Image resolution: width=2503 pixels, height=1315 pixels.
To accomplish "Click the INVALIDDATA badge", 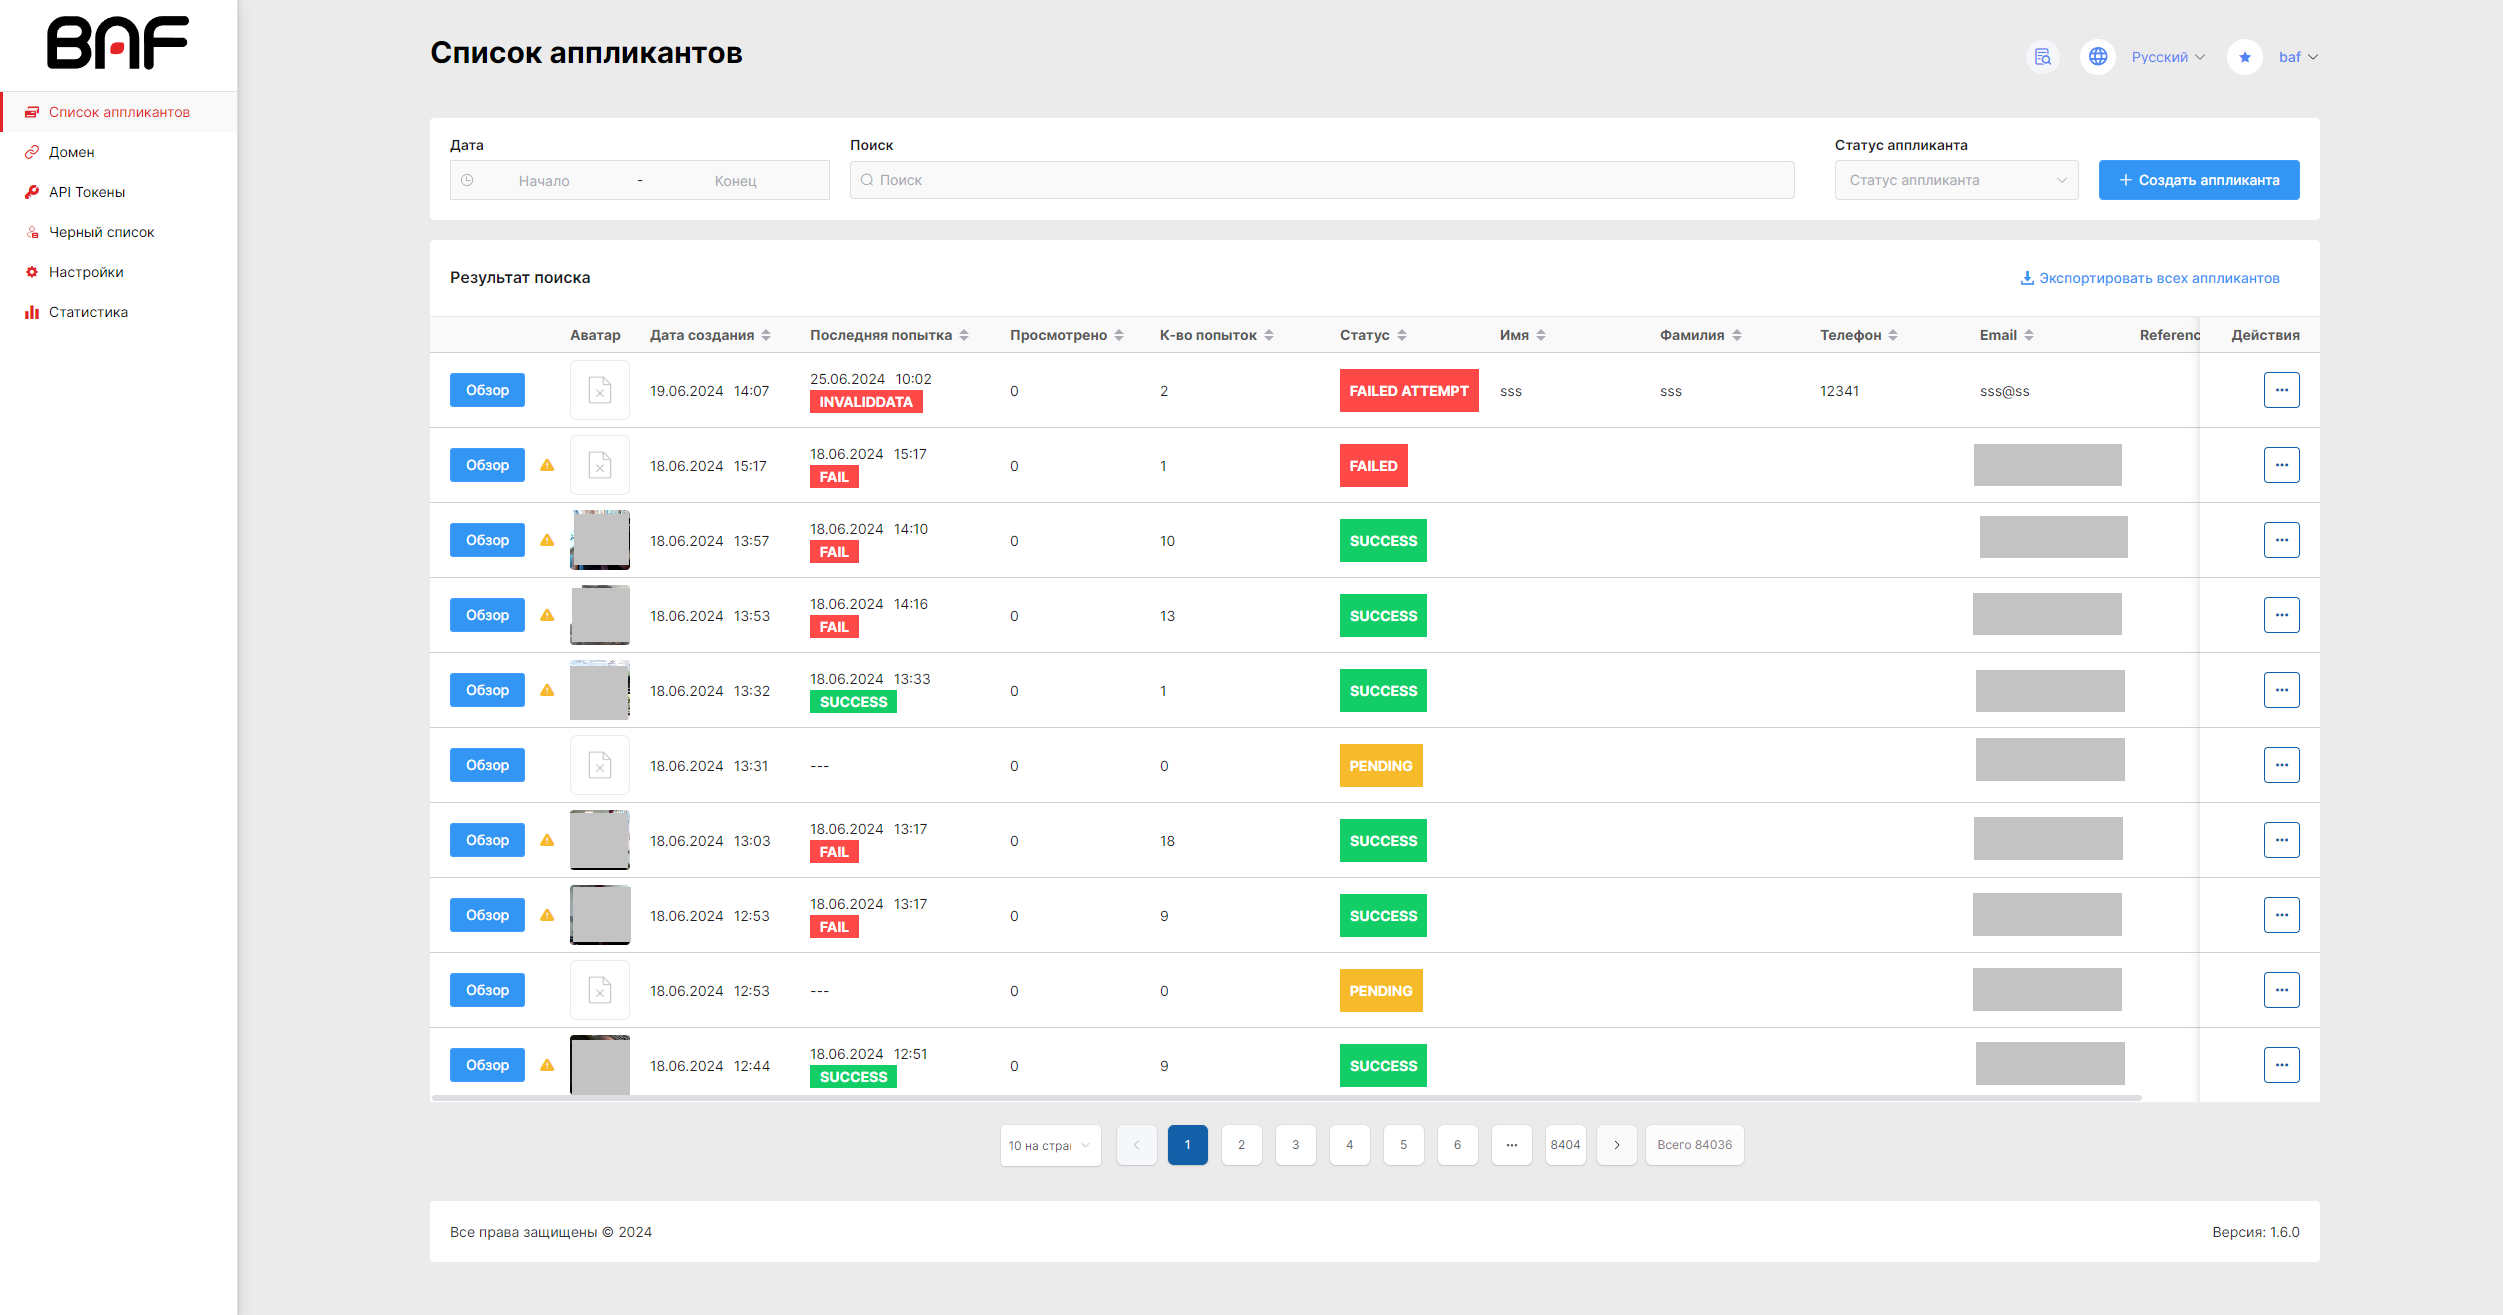I will [866, 402].
